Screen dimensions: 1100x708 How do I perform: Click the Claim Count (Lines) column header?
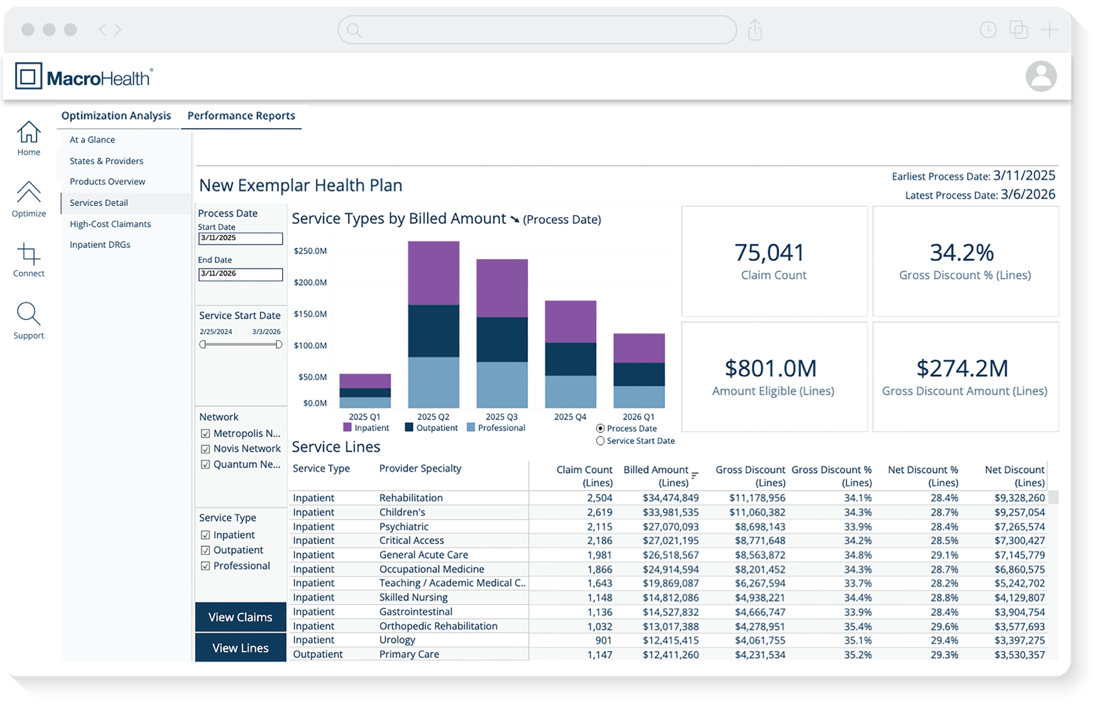click(584, 476)
